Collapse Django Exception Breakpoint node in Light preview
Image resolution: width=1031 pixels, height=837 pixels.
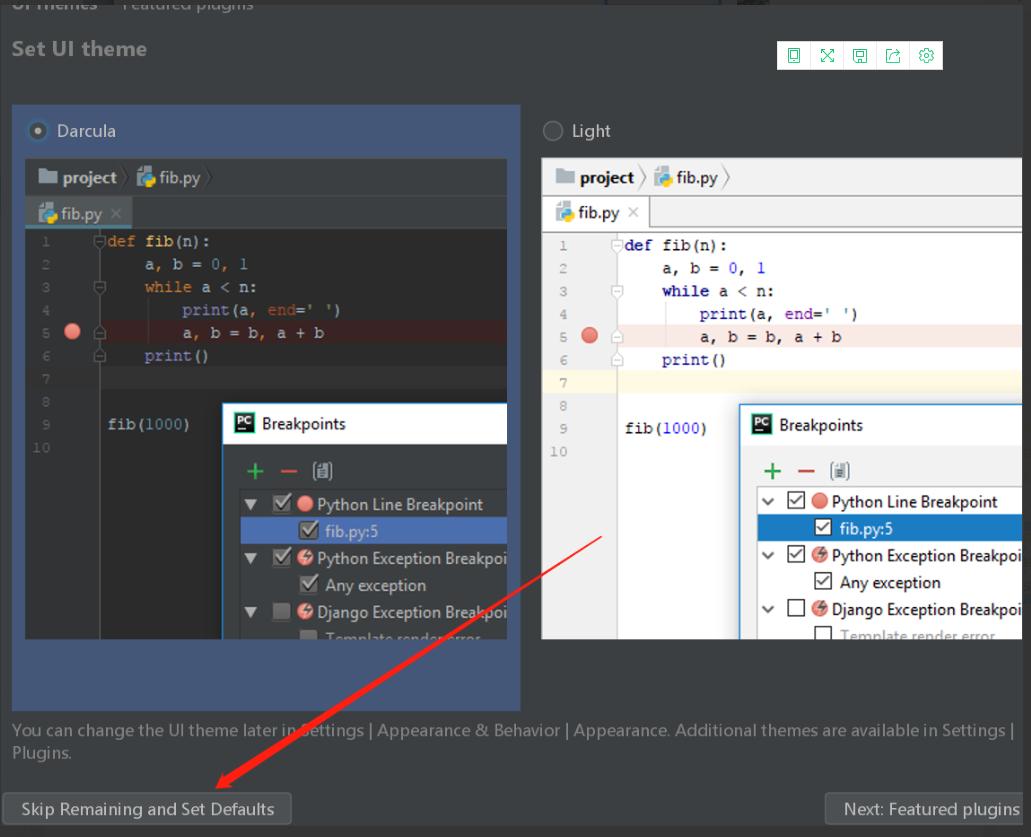tap(769, 609)
